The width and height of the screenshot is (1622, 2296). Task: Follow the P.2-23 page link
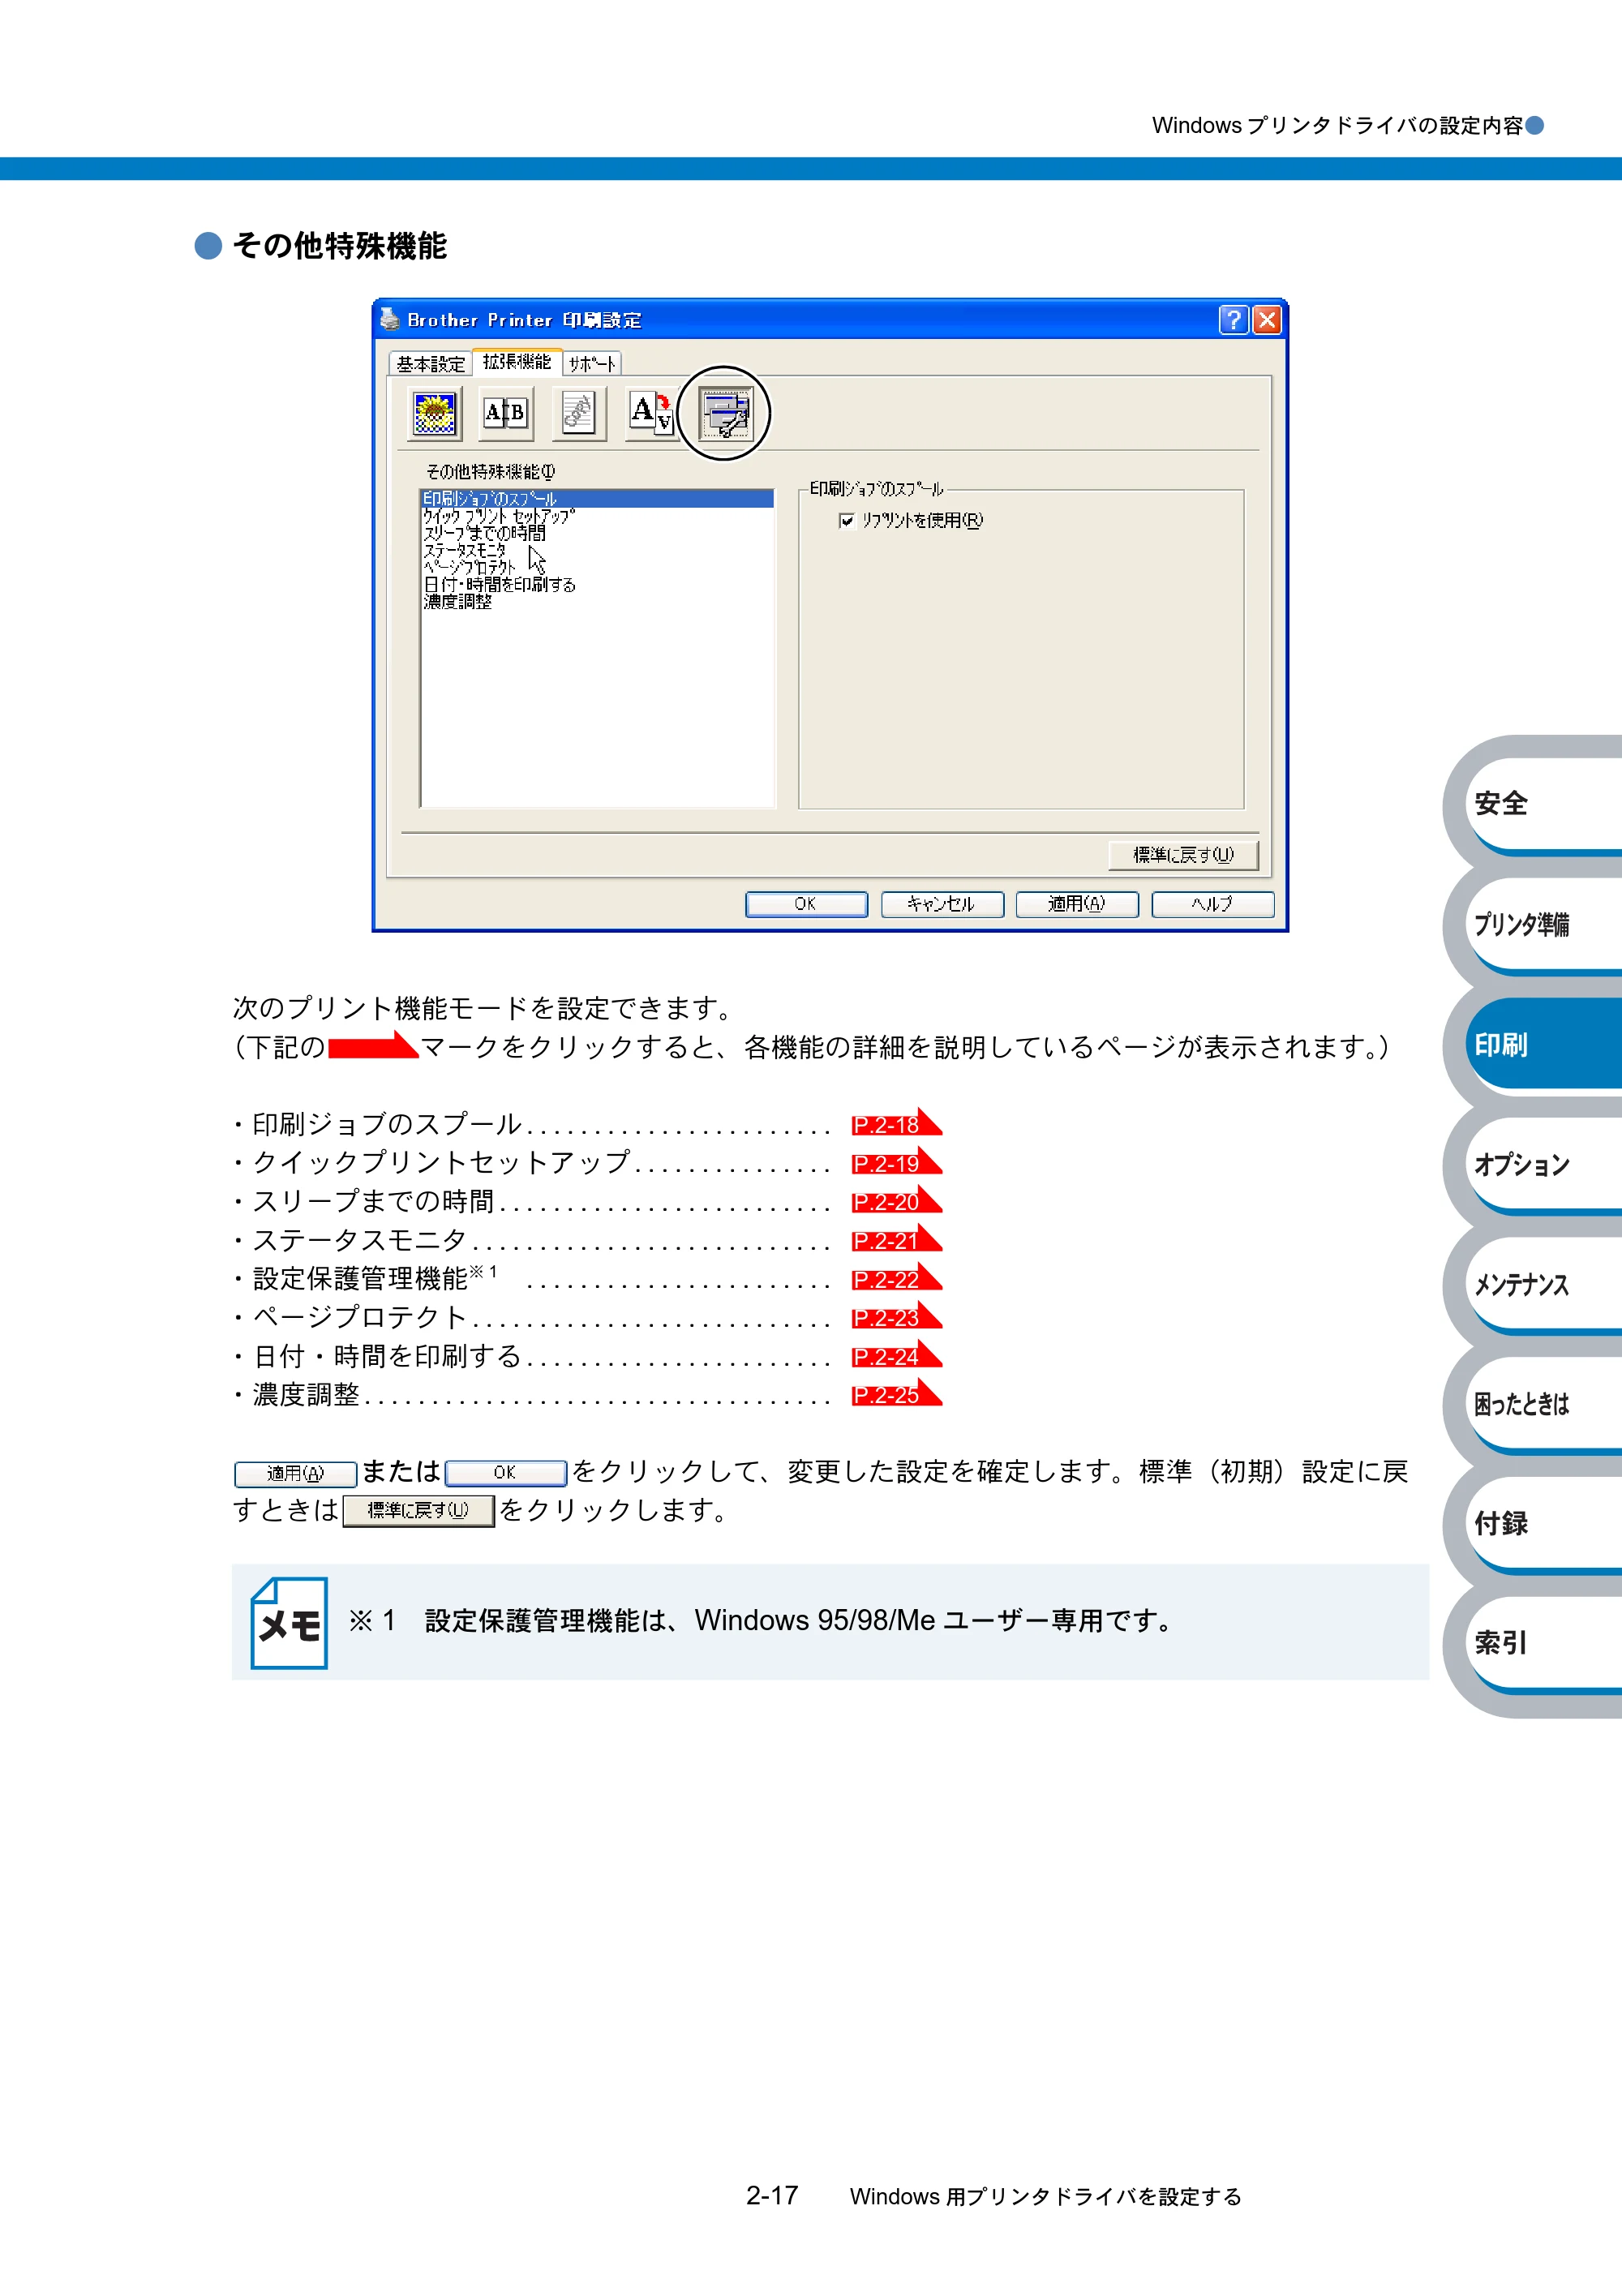pos(897,1316)
